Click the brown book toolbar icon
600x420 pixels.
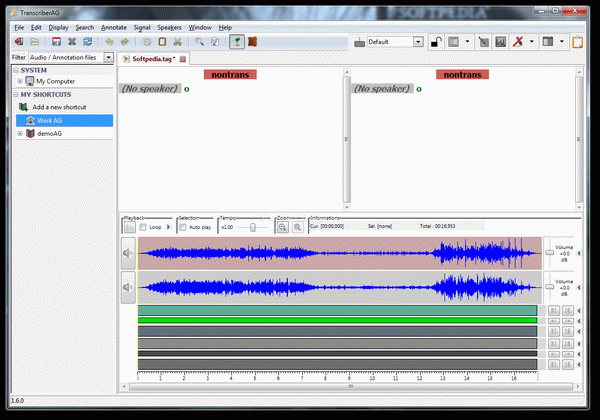pos(252,42)
